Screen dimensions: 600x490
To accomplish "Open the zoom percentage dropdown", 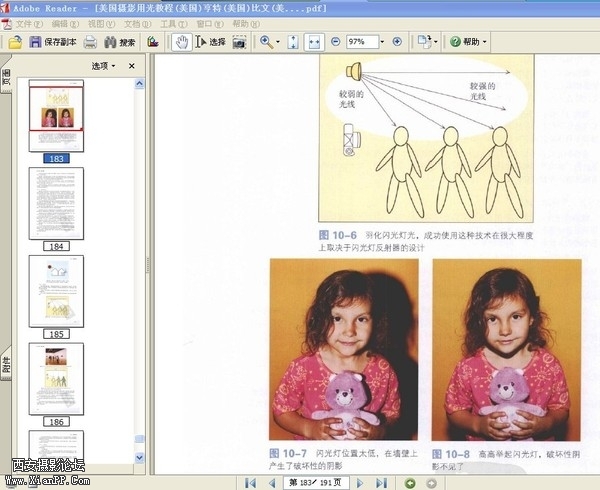I will [x=378, y=42].
